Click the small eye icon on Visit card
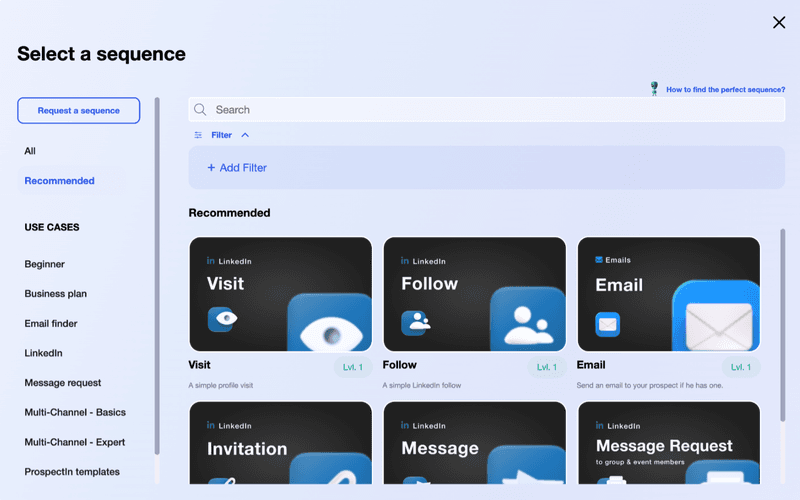 pyautogui.click(x=222, y=319)
